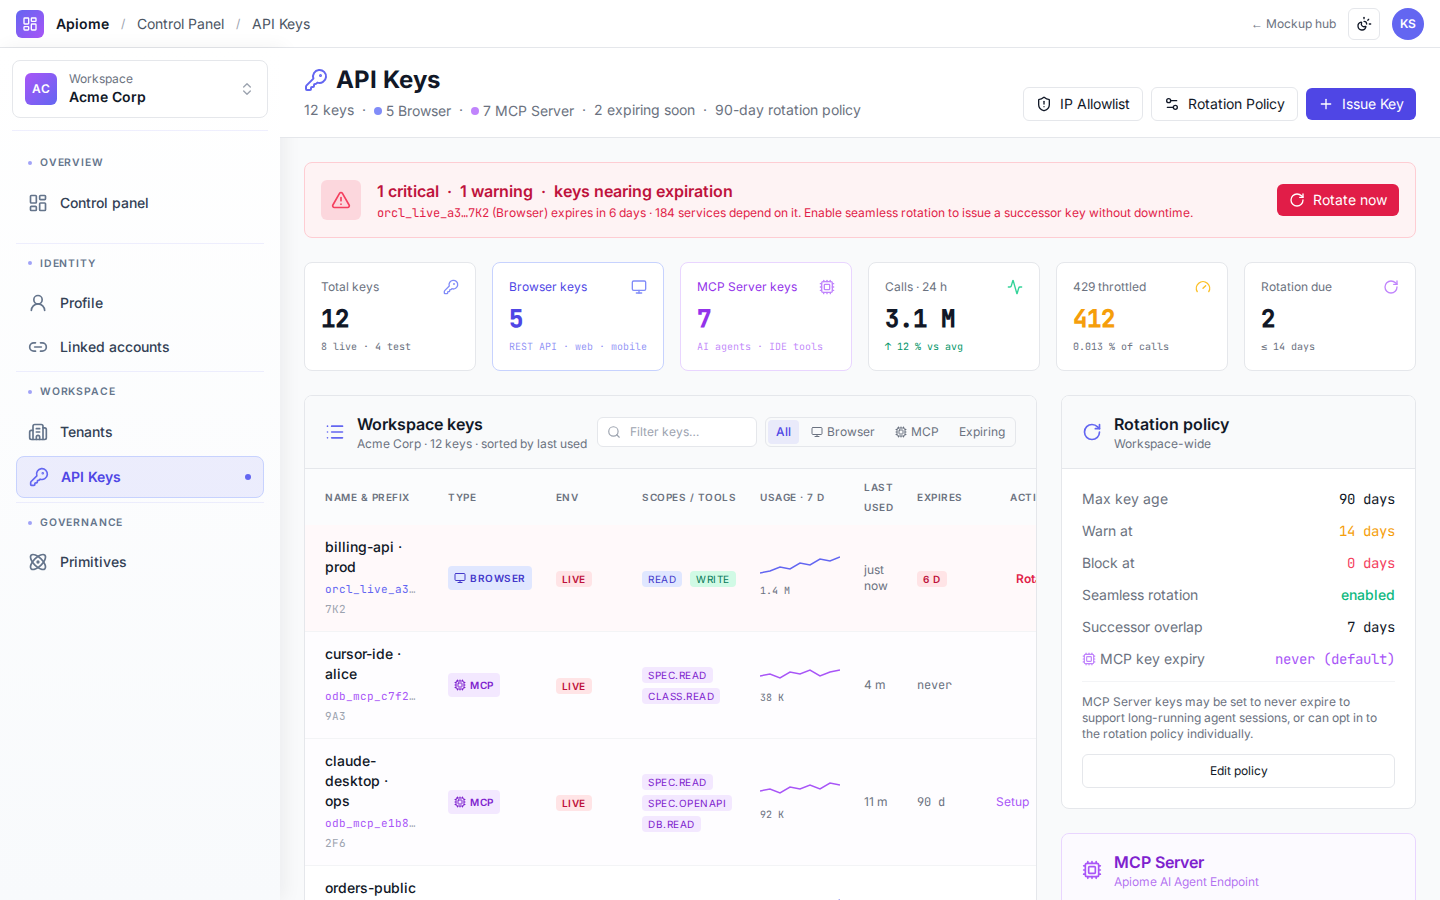Select the All filter tab

pos(783,432)
